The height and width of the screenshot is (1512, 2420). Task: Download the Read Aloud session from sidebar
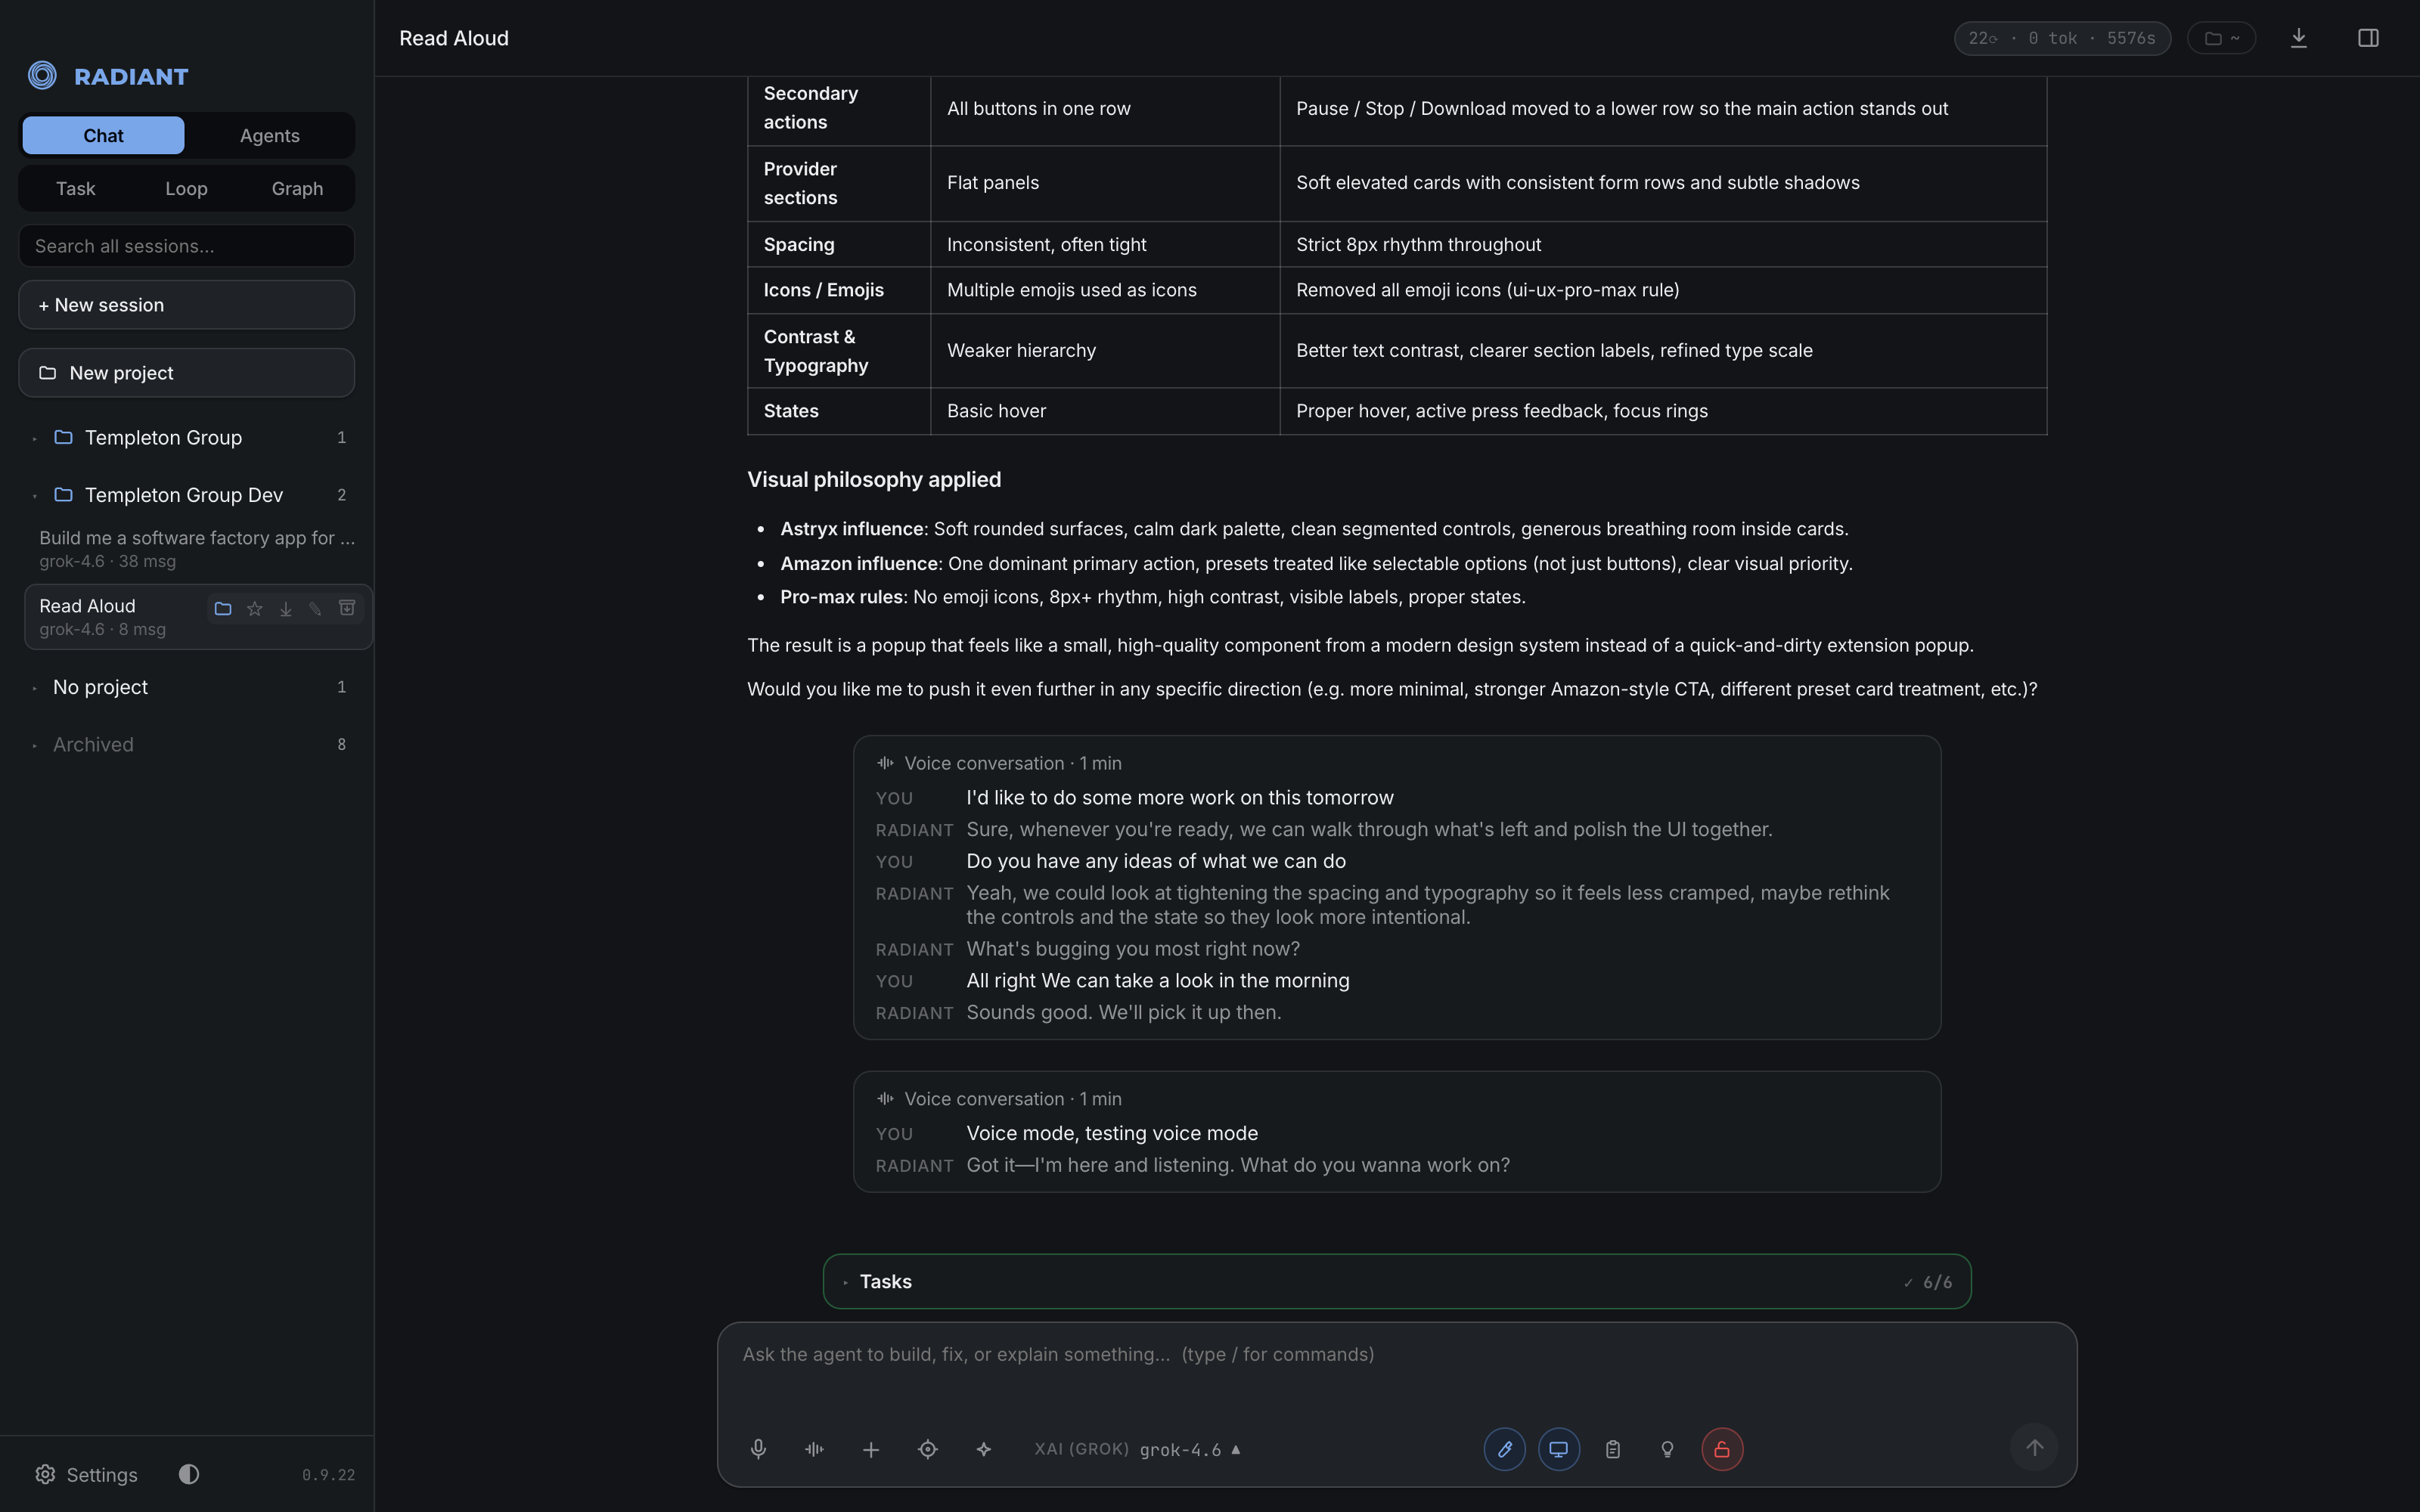point(285,608)
